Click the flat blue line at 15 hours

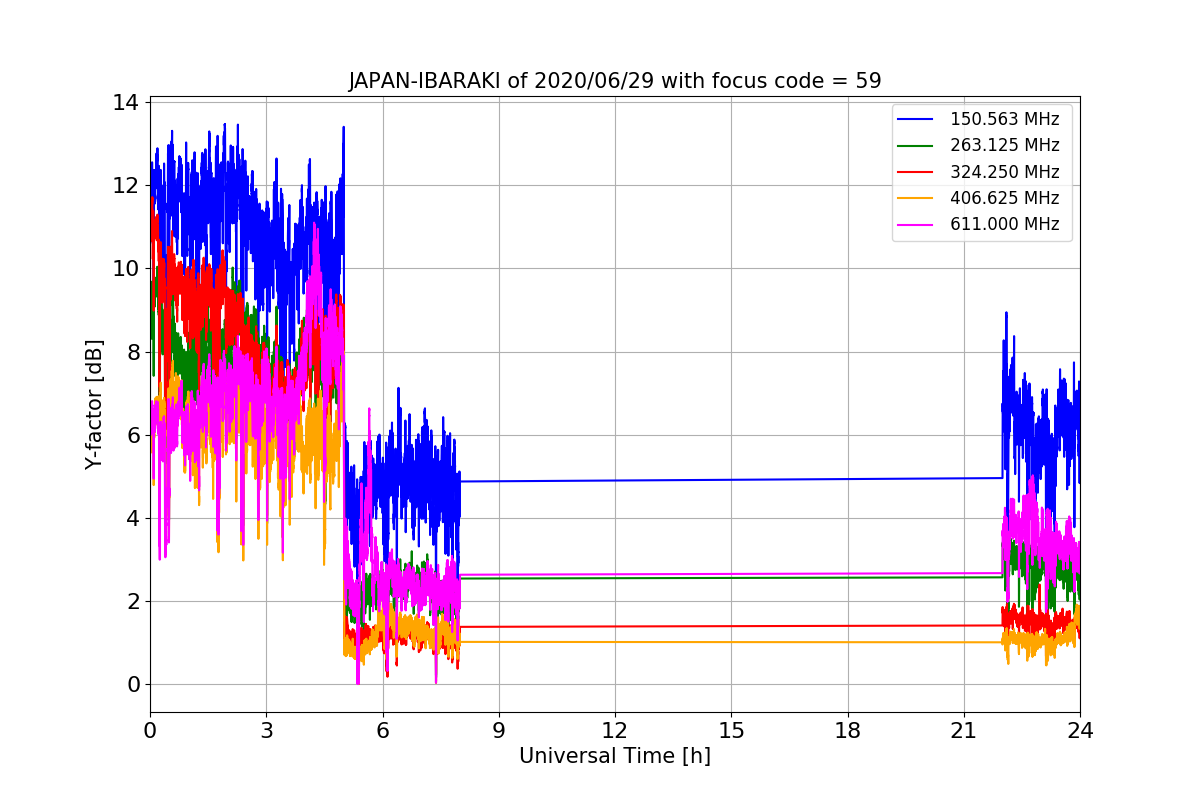tap(731, 479)
